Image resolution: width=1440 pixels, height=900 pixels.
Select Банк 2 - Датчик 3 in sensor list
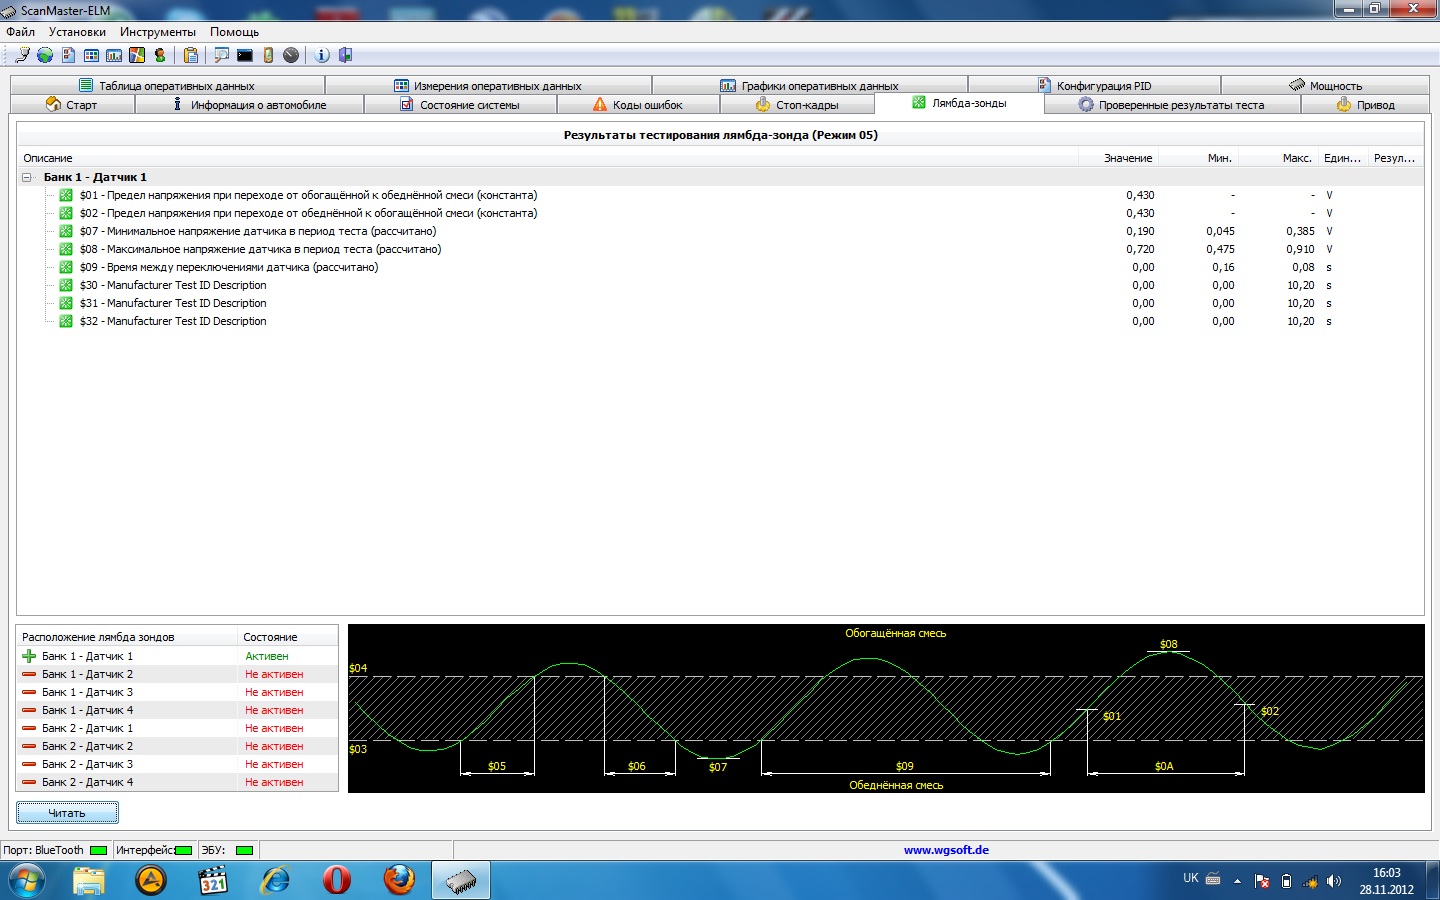pyautogui.click(x=177, y=764)
